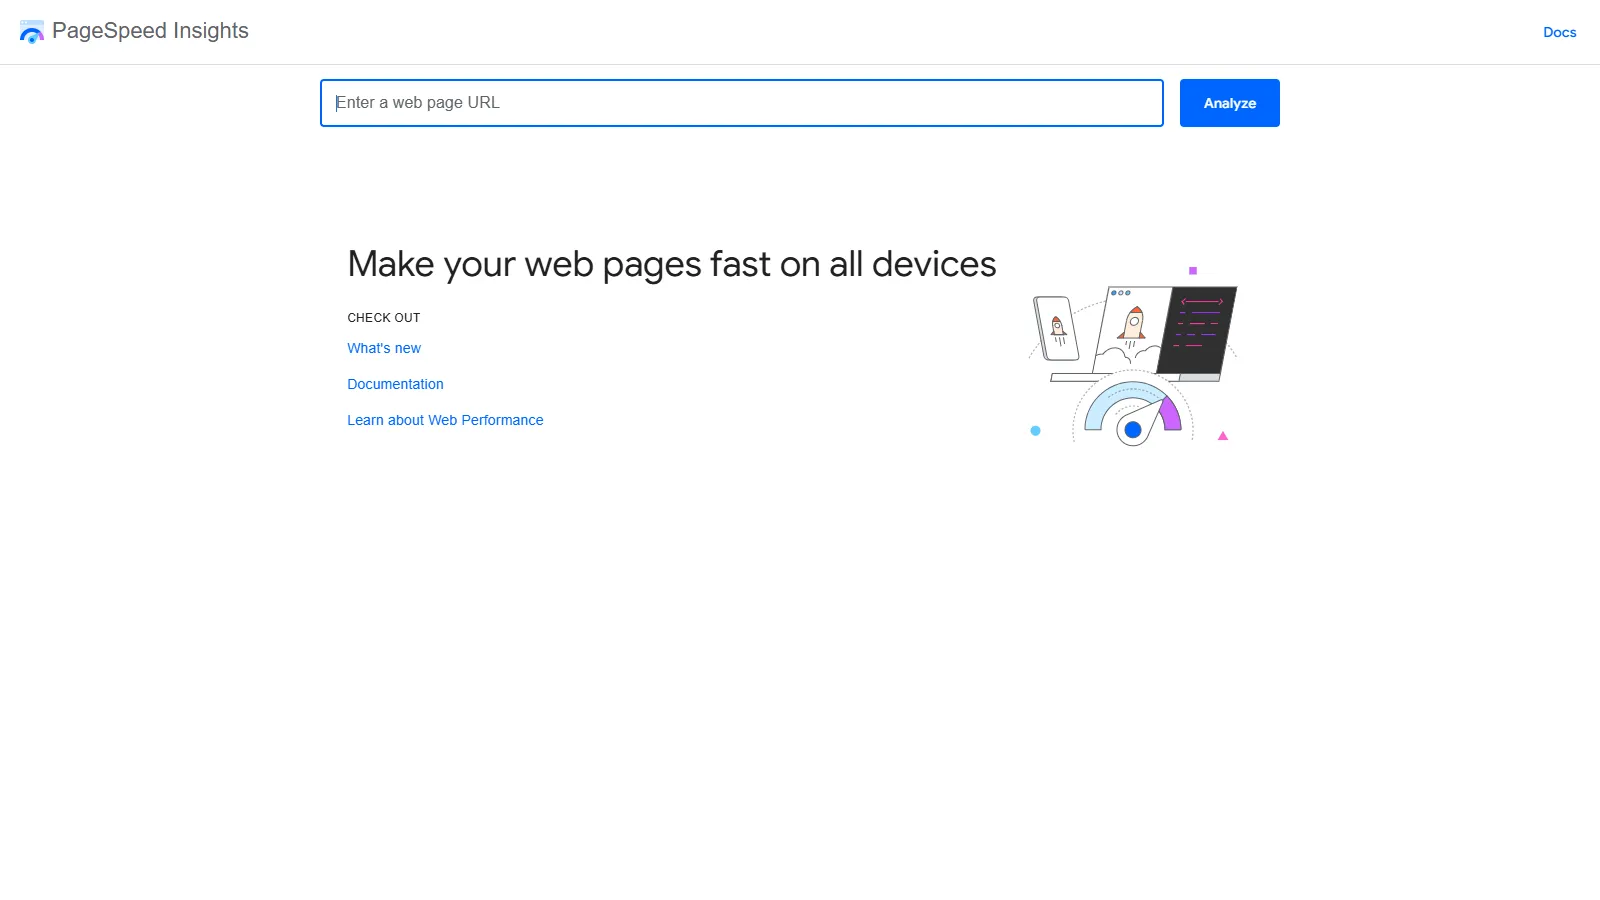This screenshot has height=900, width=1600.
Task: Select the CHECK OUT section heading
Action: click(x=383, y=317)
